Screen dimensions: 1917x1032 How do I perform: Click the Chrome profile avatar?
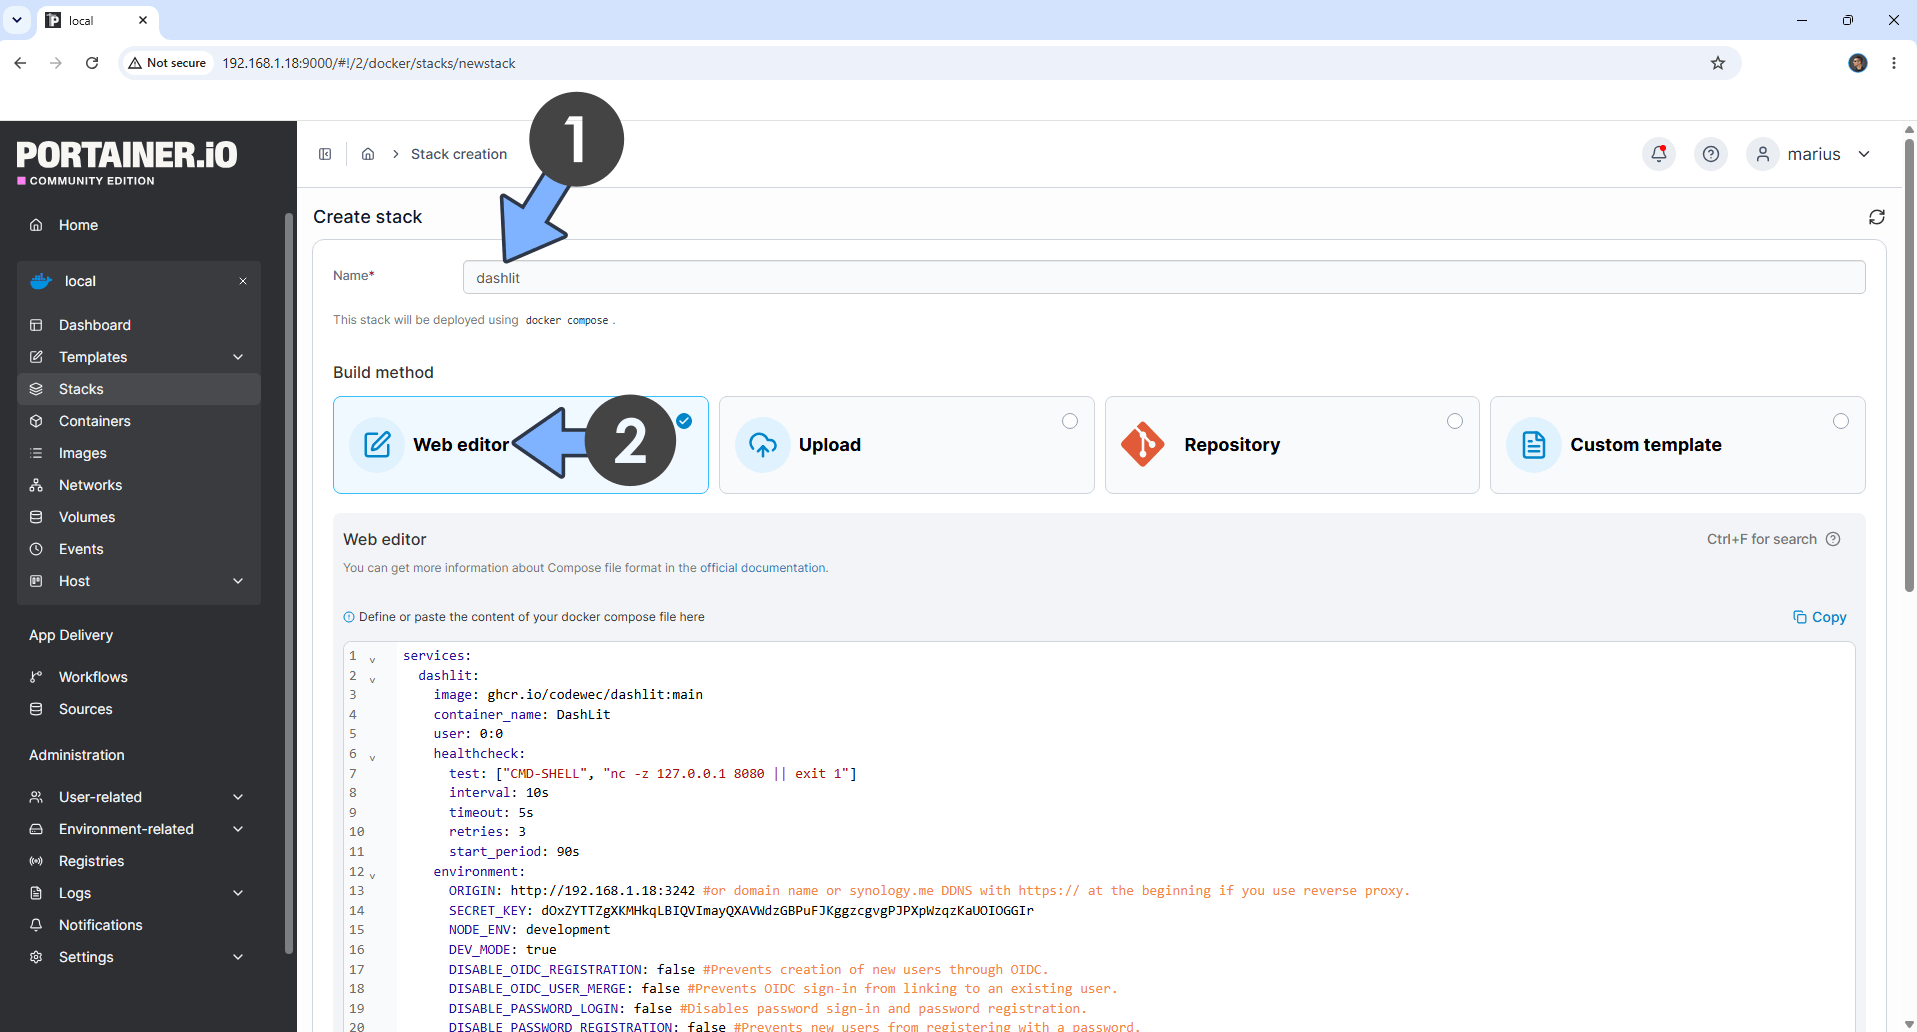(1858, 63)
